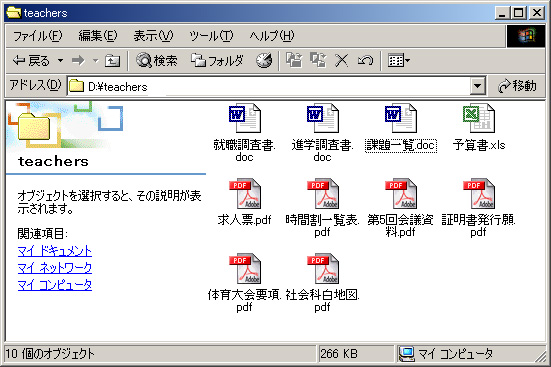Image resolution: width=551 pixels, height=367 pixels.
Task: Click the 266 KB status bar entry
Action: click(339, 354)
